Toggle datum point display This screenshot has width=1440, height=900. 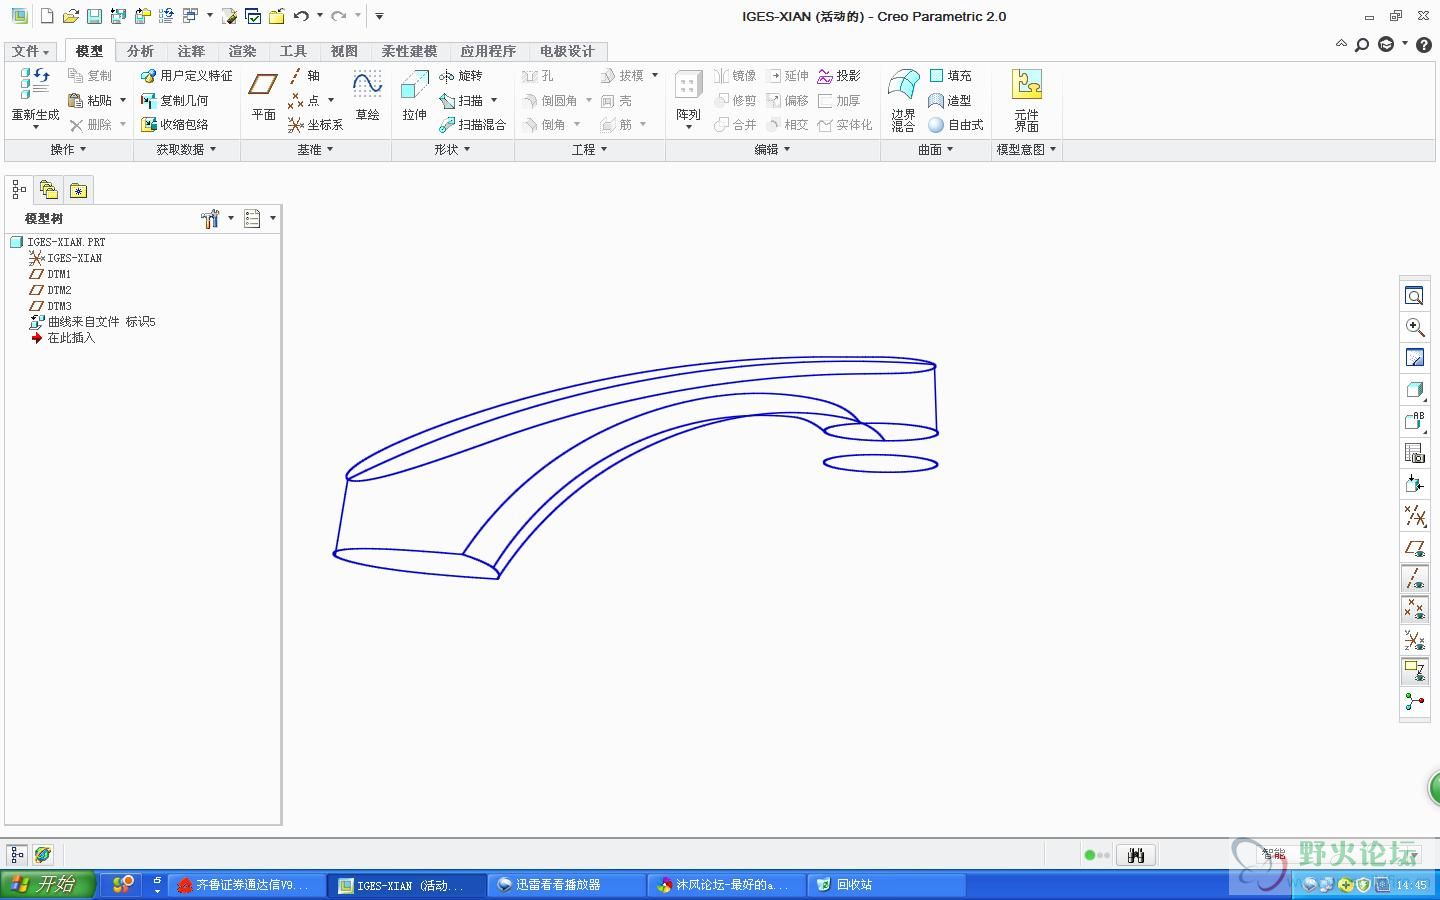(x=1414, y=609)
